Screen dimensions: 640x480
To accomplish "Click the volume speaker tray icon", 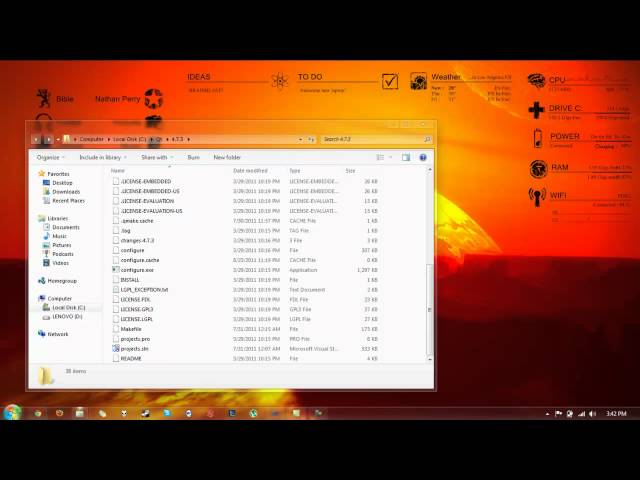I will pos(593,414).
